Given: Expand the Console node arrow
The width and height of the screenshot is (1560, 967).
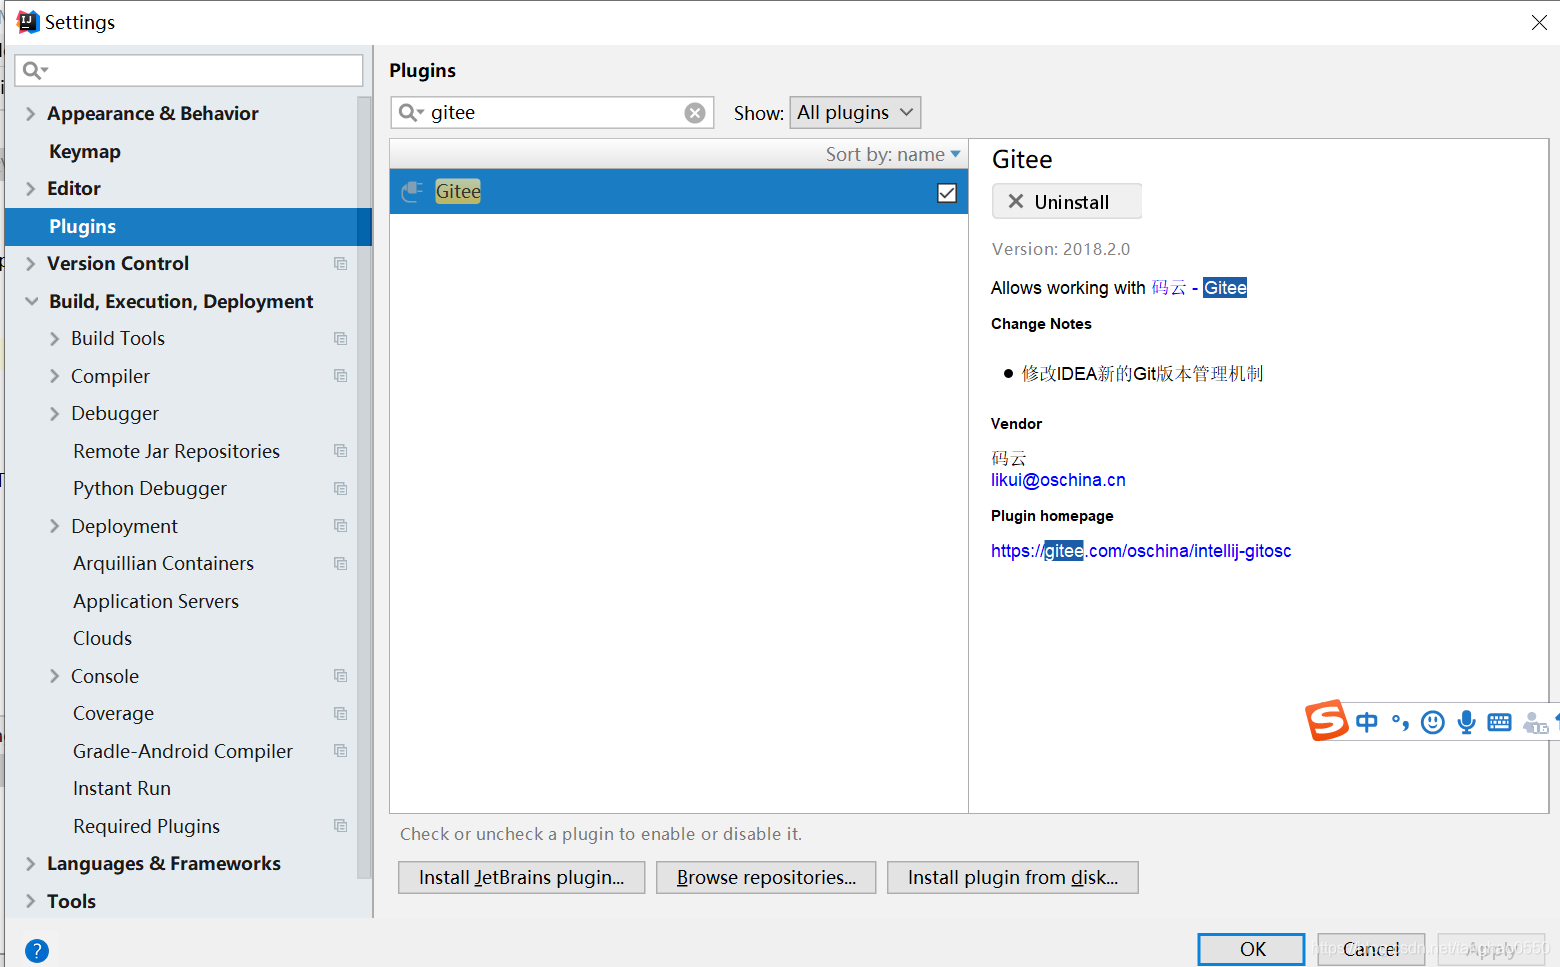Looking at the screenshot, I should 54,676.
